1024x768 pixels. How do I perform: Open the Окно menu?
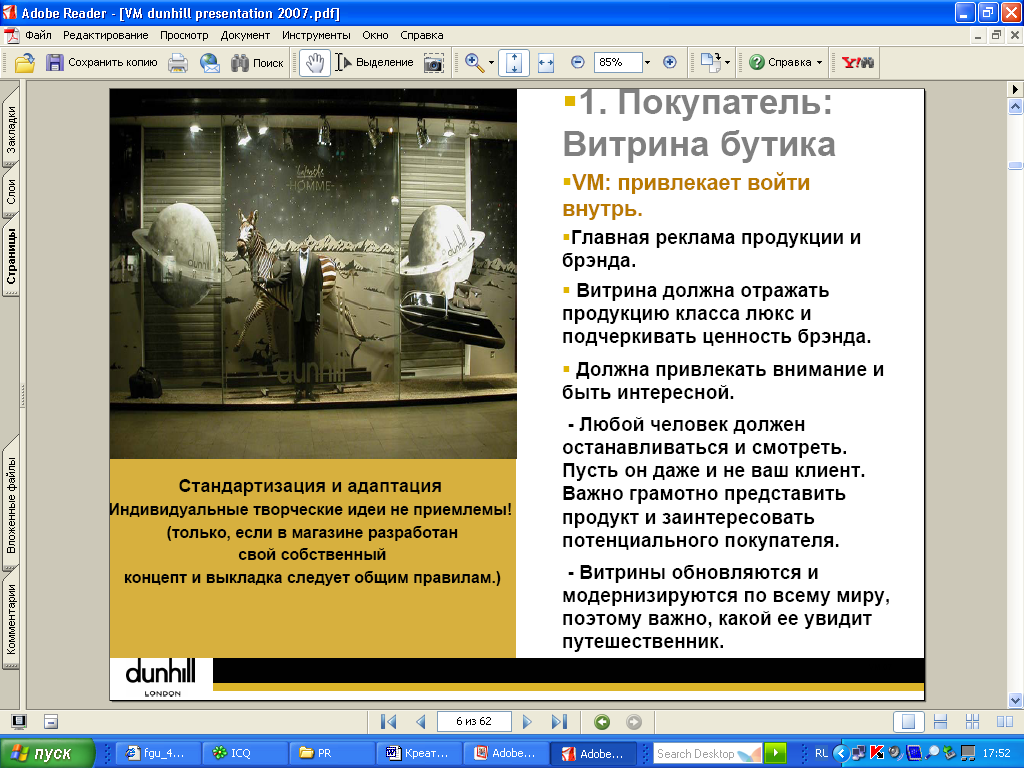point(376,35)
